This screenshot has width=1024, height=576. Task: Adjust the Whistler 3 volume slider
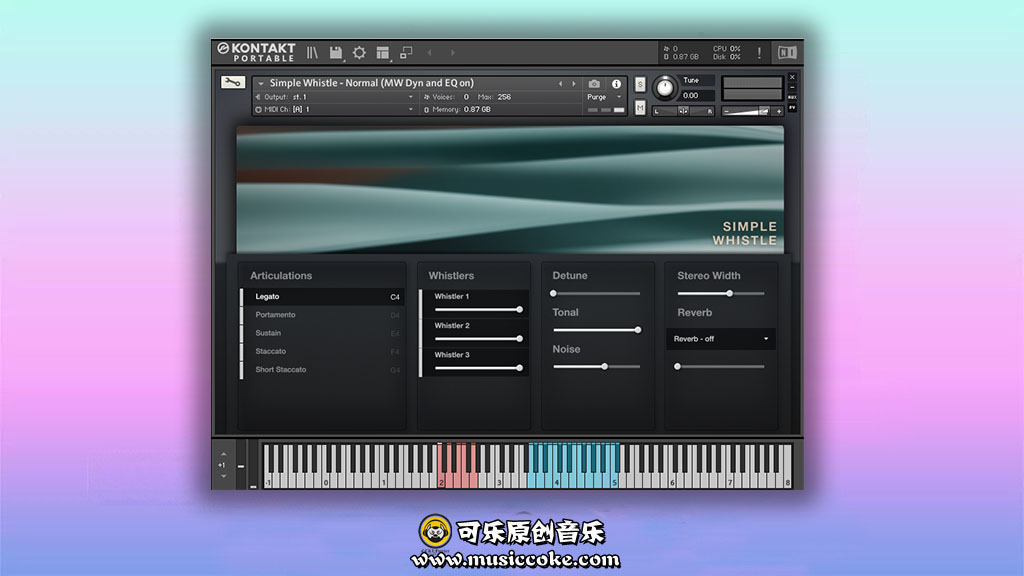479,368
